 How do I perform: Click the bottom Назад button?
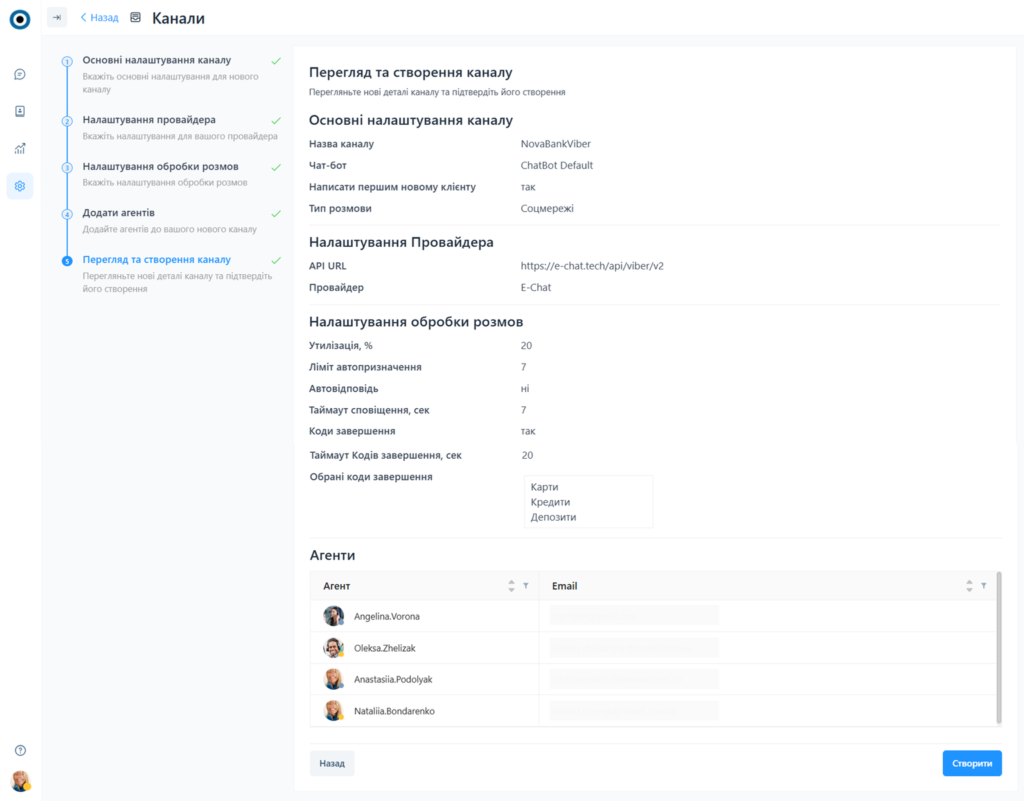(332, 763)
